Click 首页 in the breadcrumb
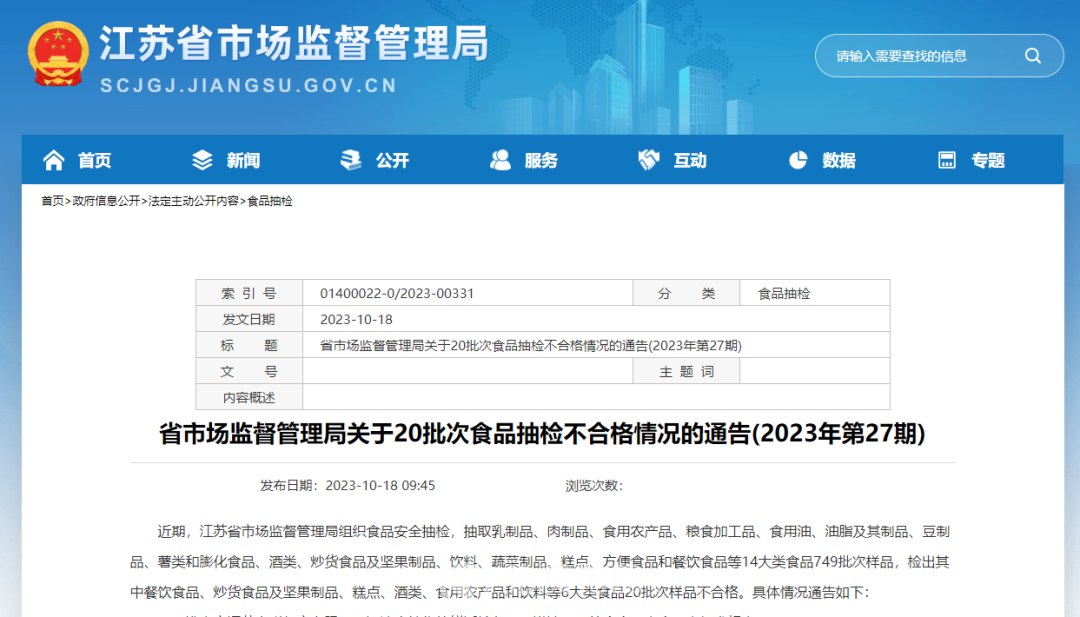The width and height of the screenshot is (1080, 617). [x=52, y=201]
